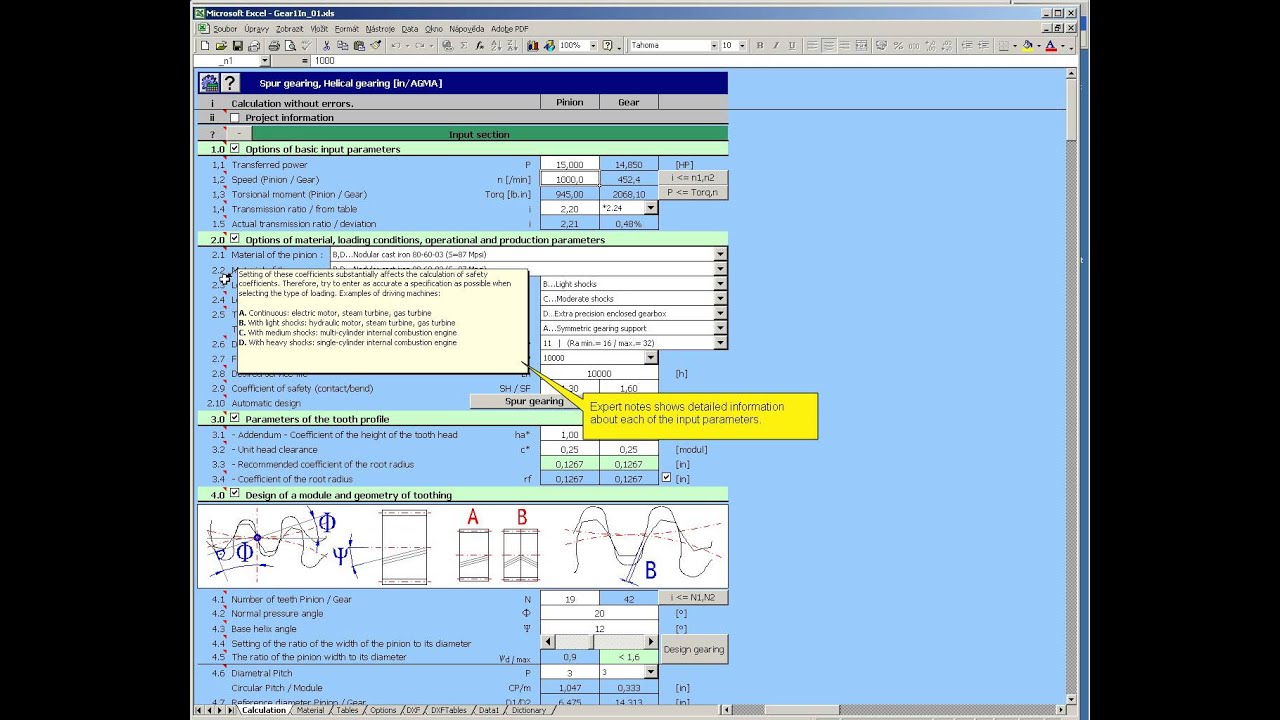Click the minus button beside Input section
1280x720 pixels.
tap(239, 134)
